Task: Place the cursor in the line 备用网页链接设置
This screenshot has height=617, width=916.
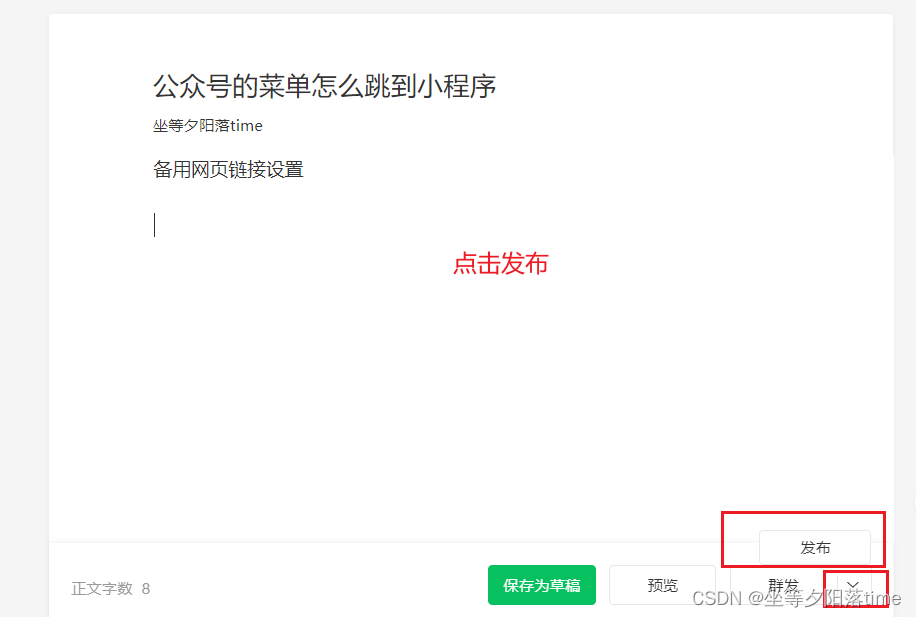Action: point(228,169)
